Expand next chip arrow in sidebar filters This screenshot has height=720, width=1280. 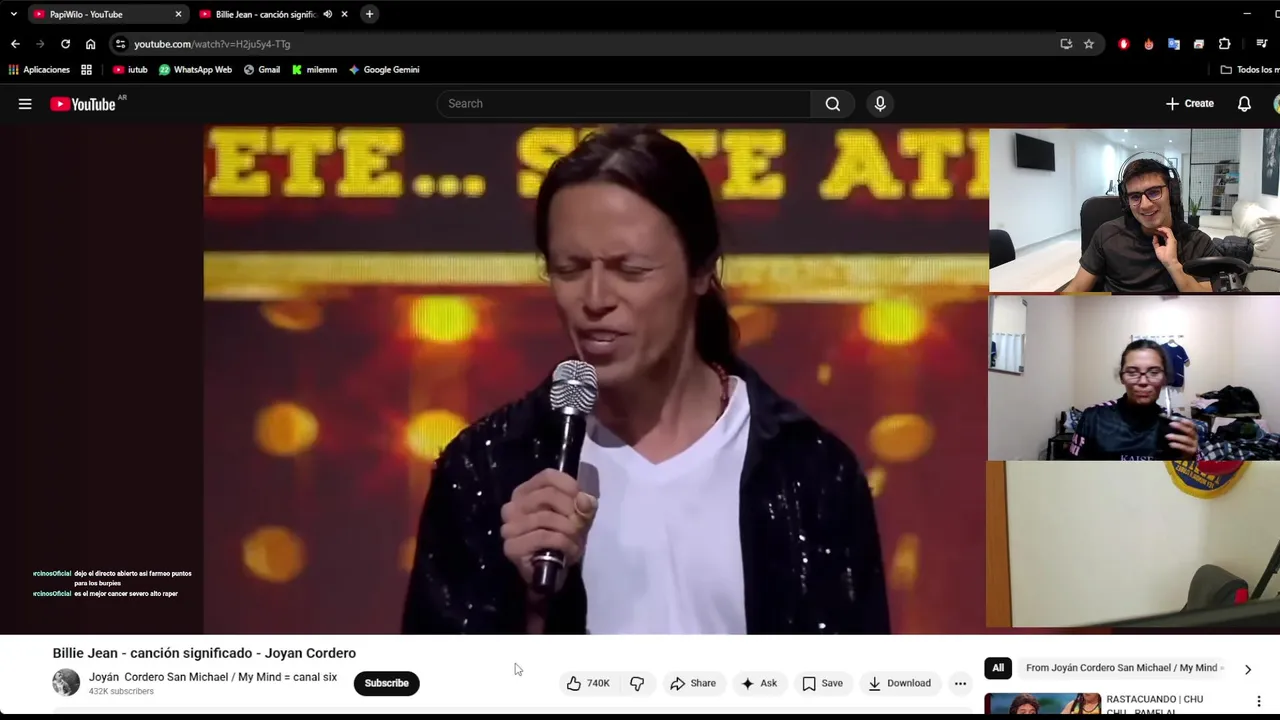point(1247,669)
